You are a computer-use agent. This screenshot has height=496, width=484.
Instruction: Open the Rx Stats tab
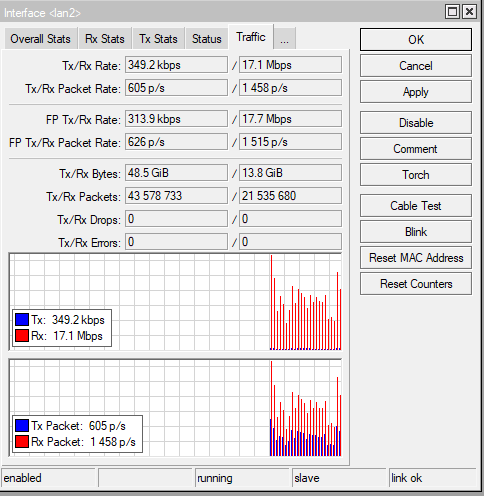tap(105, 39)
